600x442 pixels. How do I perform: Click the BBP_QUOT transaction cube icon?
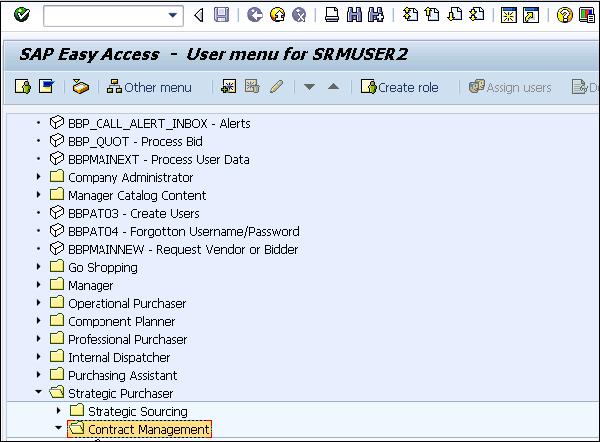[57, 140]
